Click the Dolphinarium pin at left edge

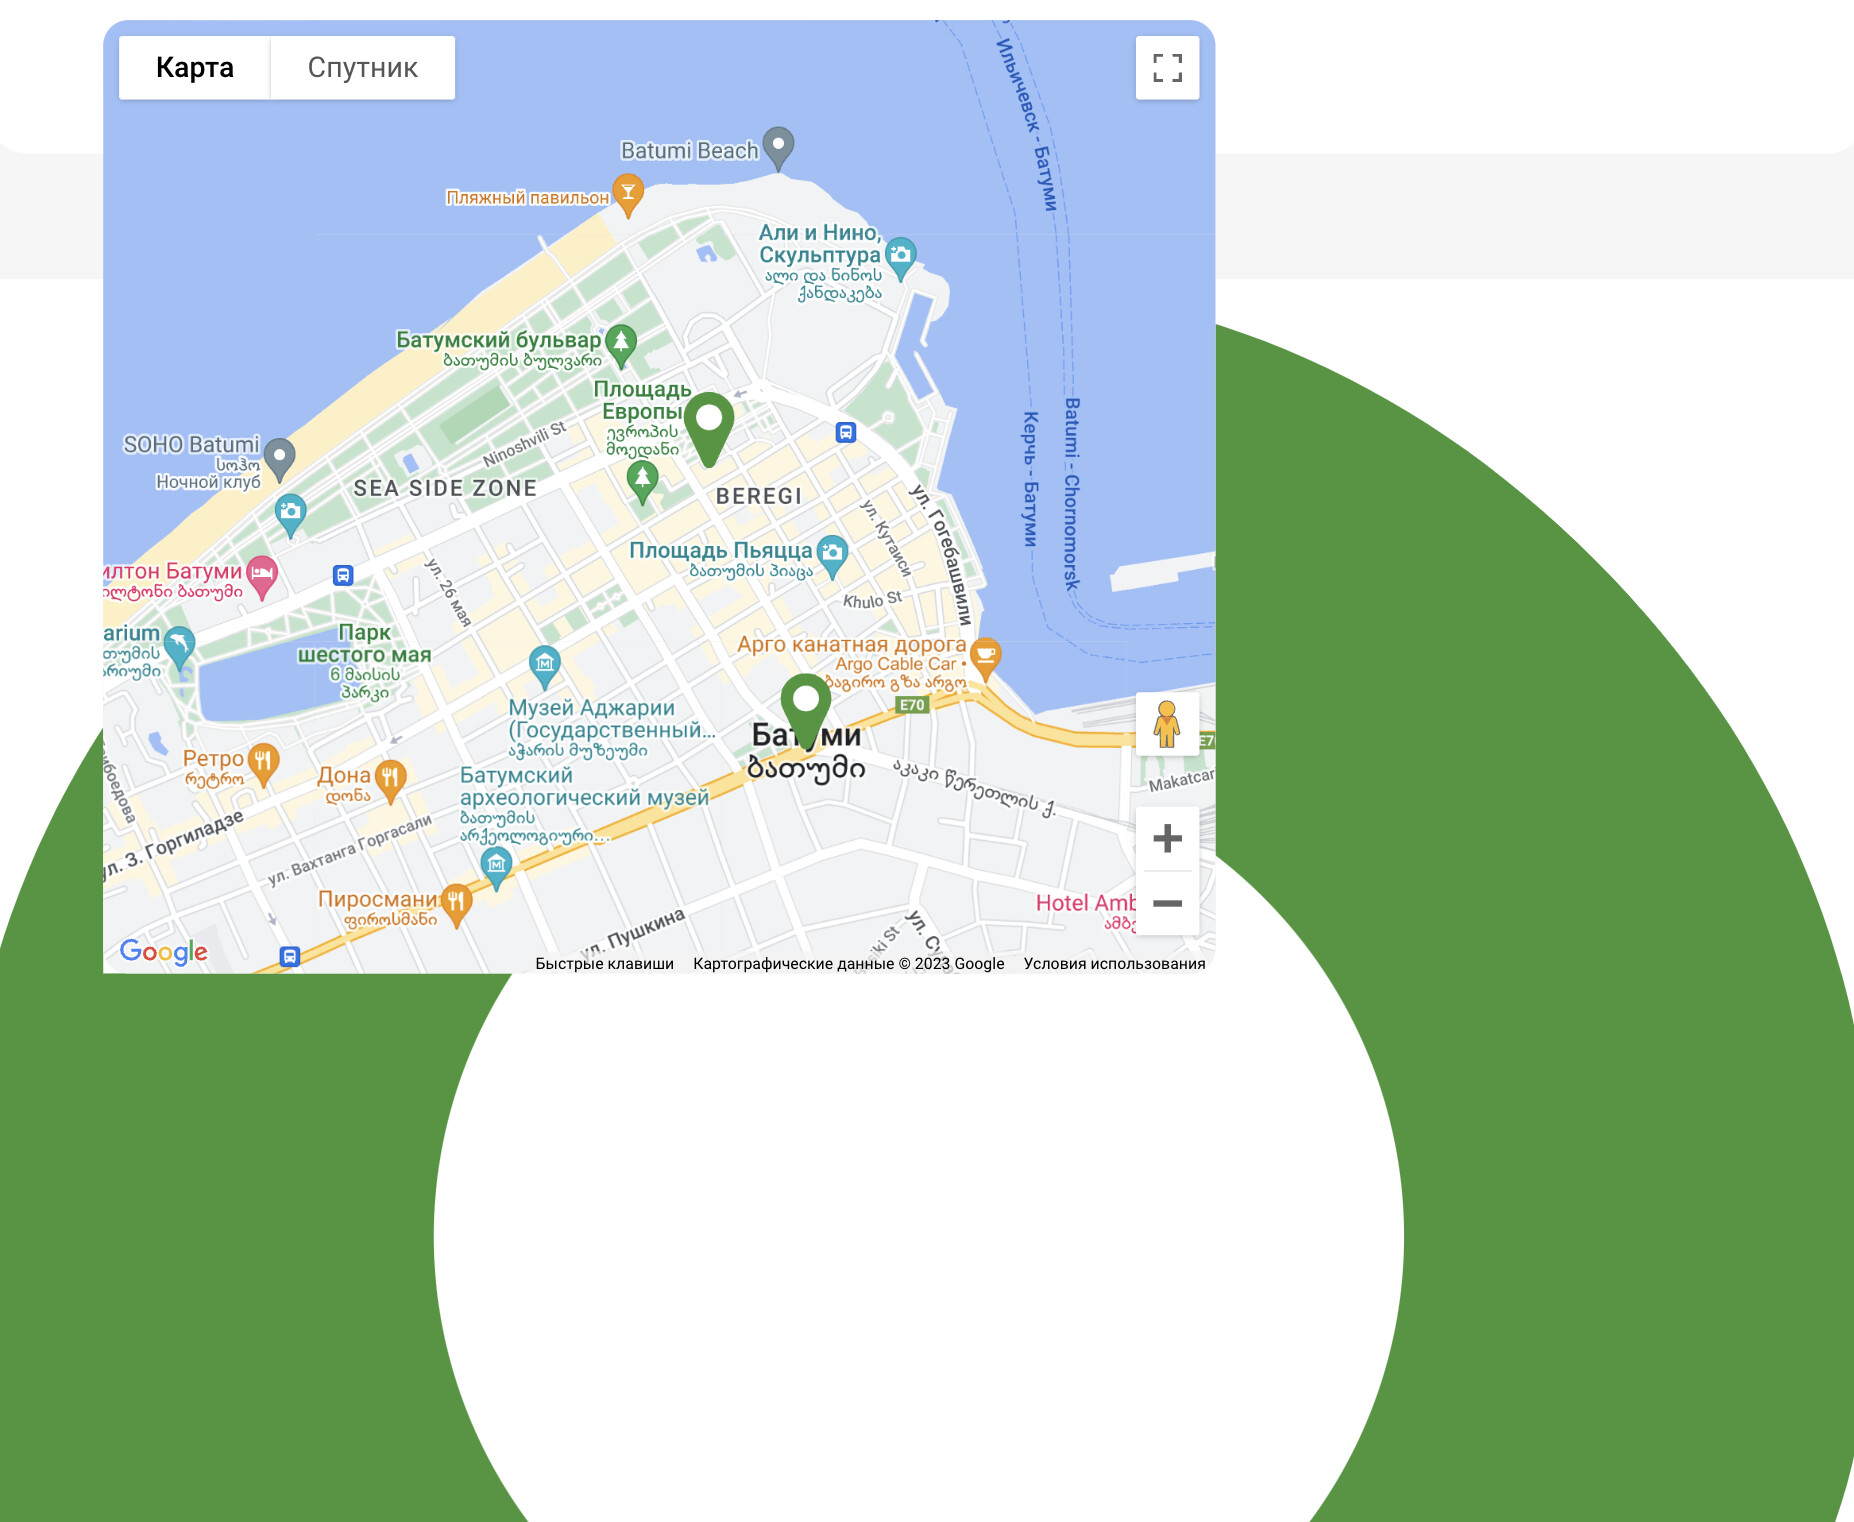pyautogui.click(x=179, y=646)
